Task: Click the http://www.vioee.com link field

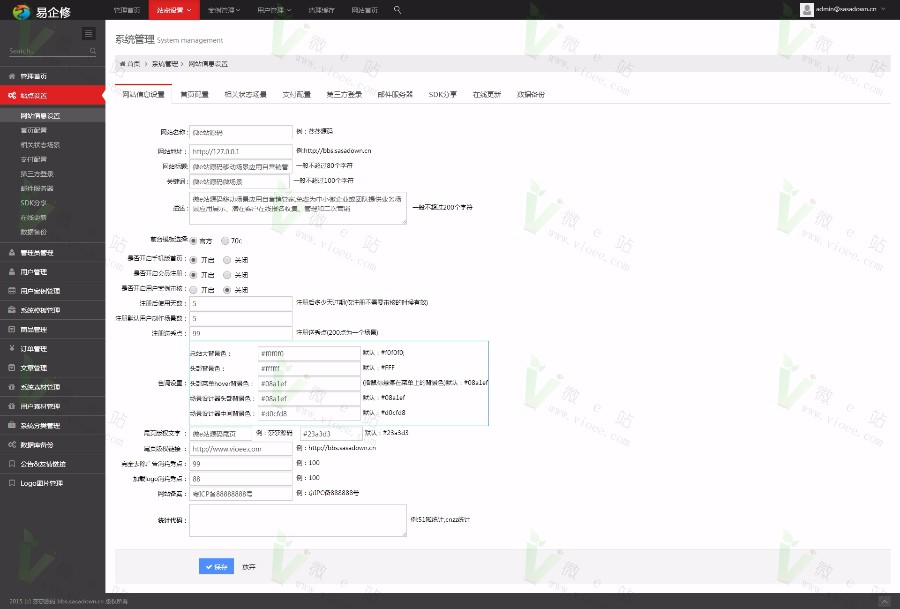Action: tap(240, 449)
